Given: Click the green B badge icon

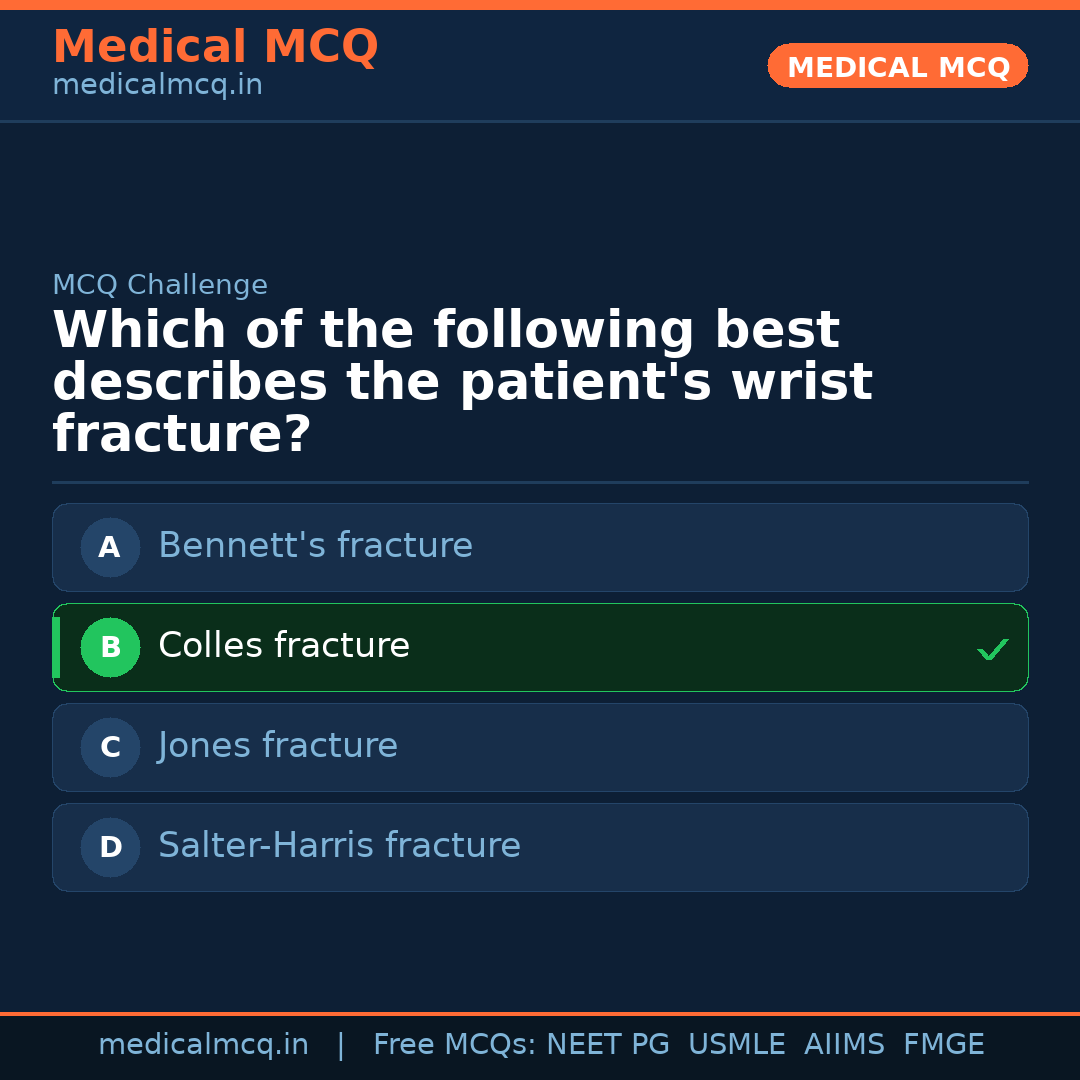Looking at the screenshot, I should (110, 647).
